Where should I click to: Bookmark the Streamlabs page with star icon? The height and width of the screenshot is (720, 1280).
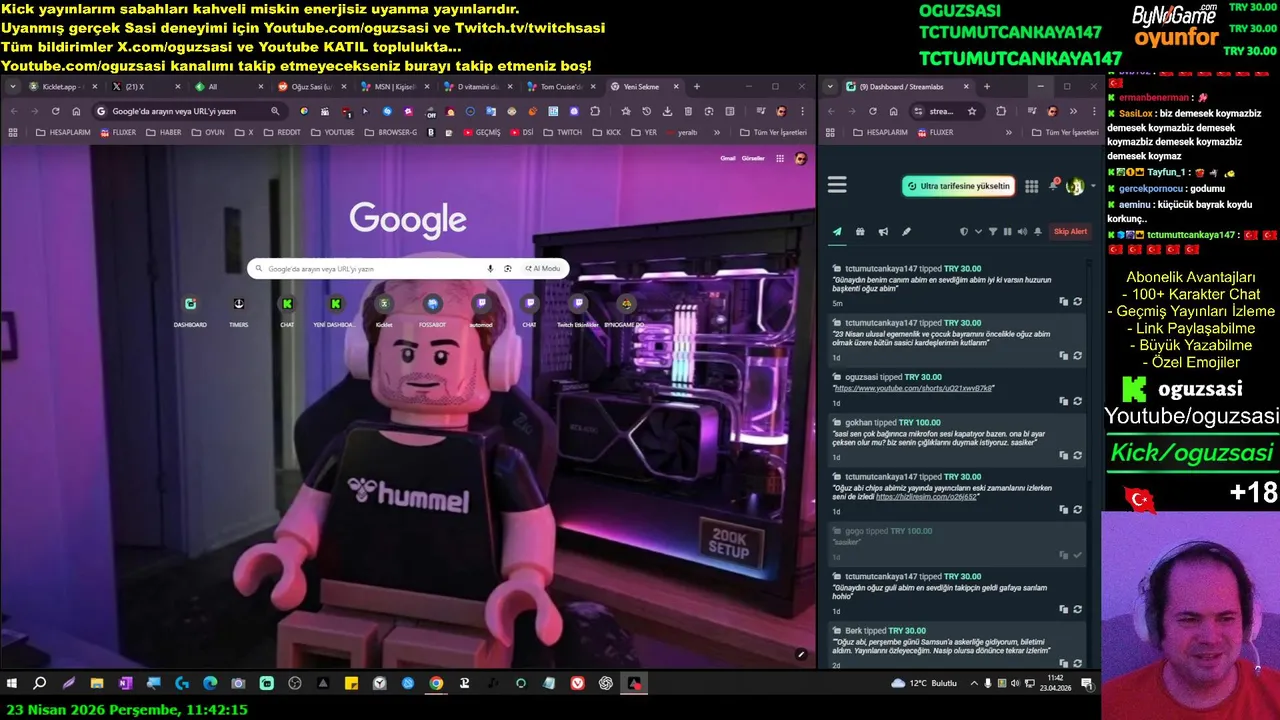[972, 111]
